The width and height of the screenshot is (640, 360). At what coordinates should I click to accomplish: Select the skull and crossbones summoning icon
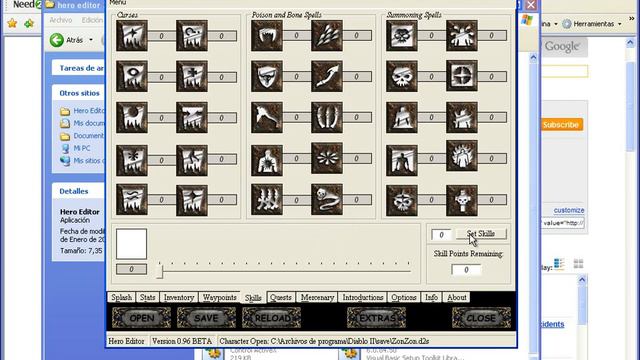tap(402, 36)
